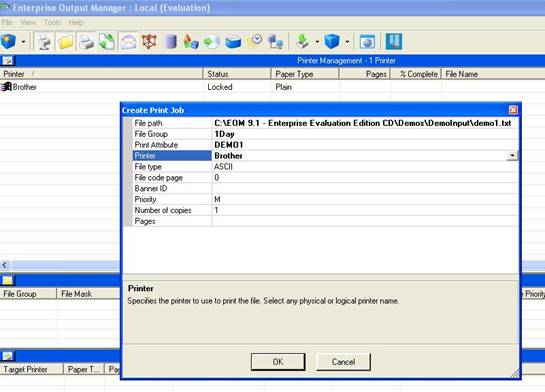Screen dimensions: 545x392
Task: Click OK to create the print job
Action: 278,362
